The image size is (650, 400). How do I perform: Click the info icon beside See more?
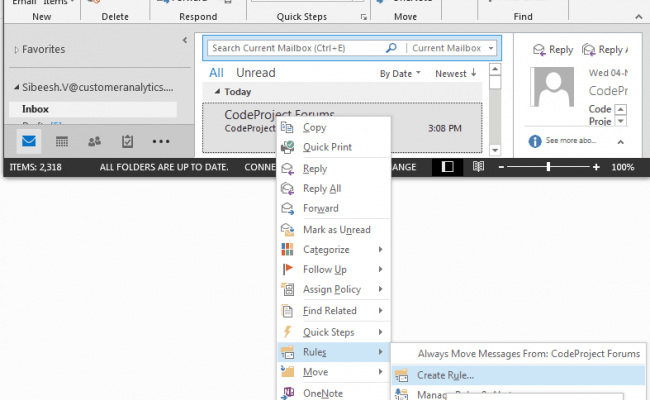pyautogui.click(x=535, y=141)
